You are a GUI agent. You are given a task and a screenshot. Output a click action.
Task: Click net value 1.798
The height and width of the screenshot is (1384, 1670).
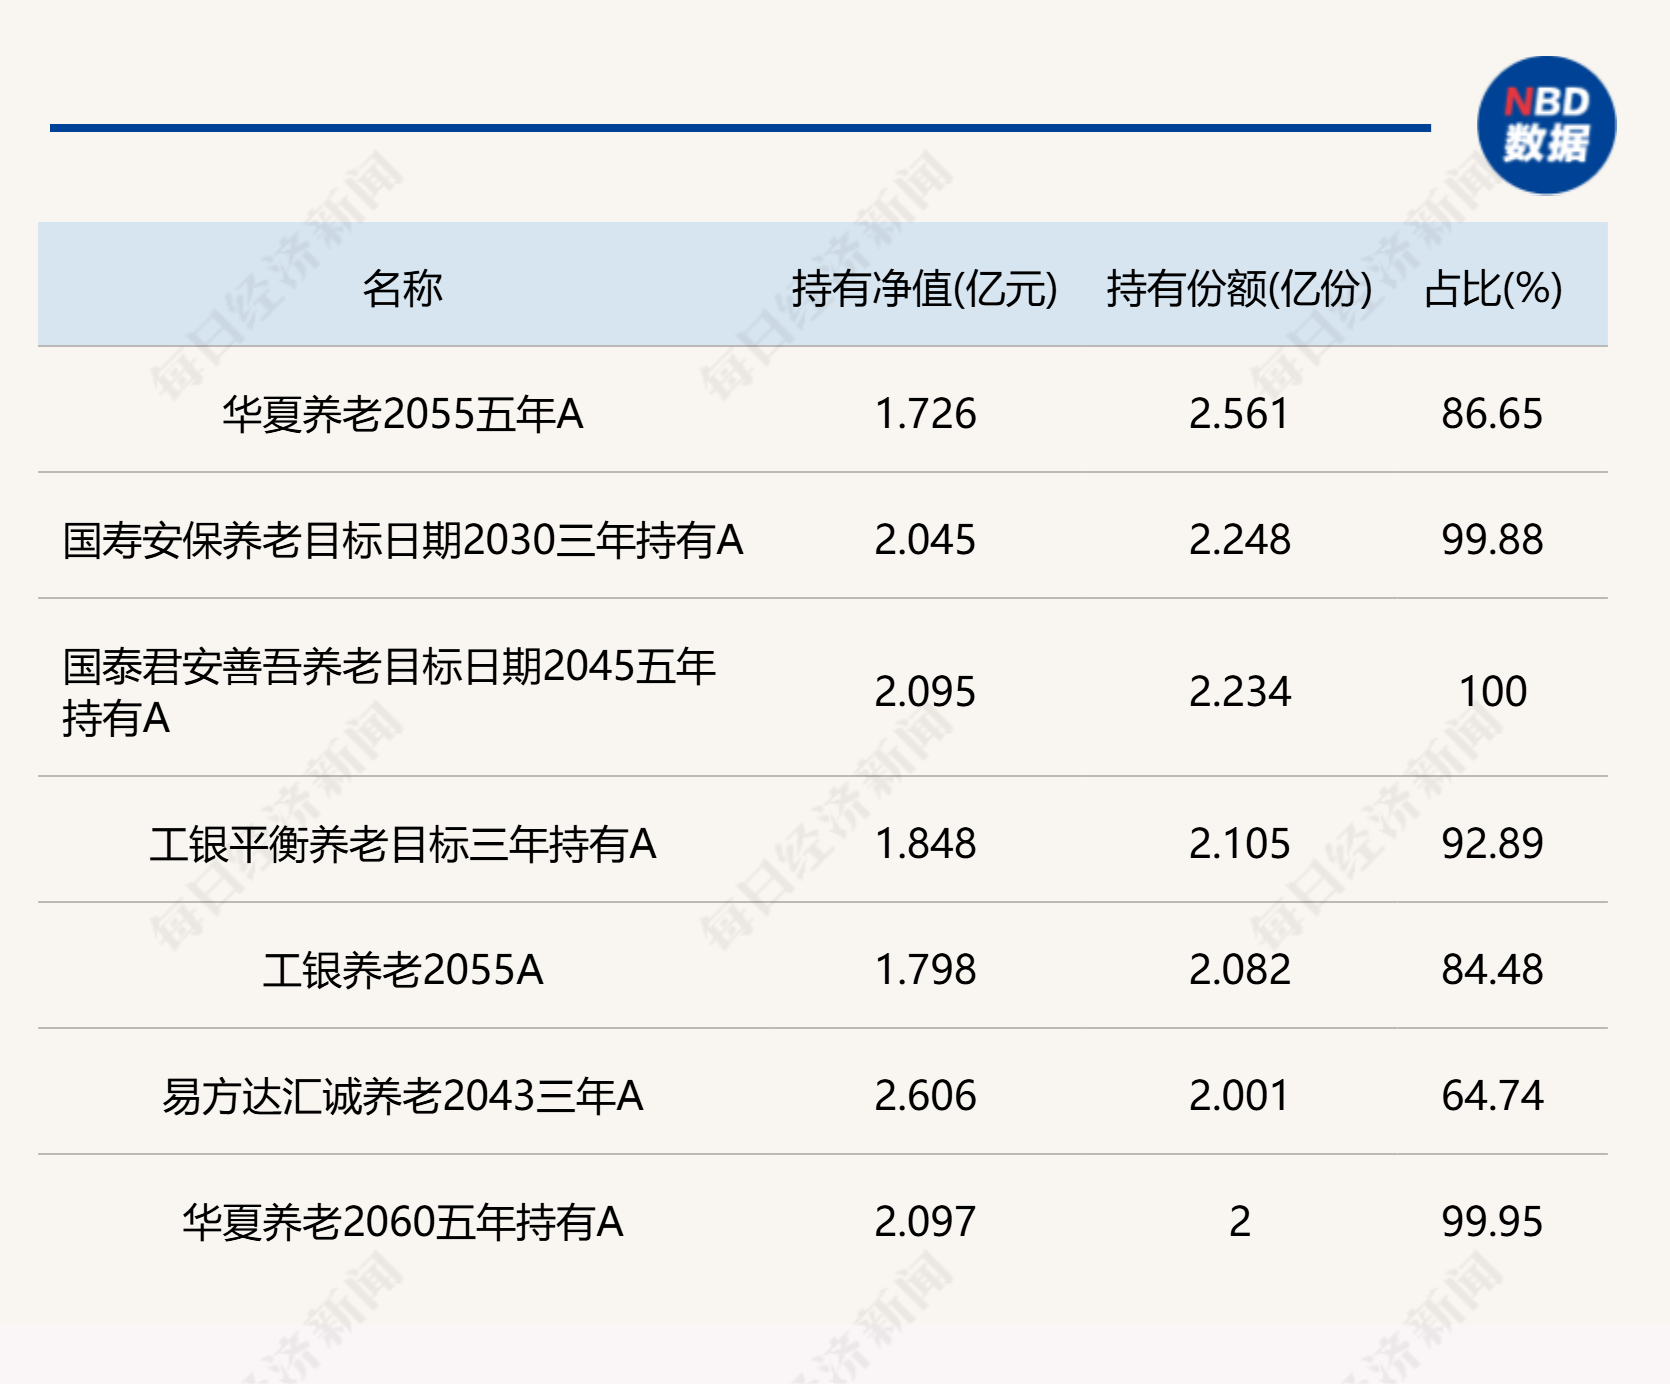(925, 970)
